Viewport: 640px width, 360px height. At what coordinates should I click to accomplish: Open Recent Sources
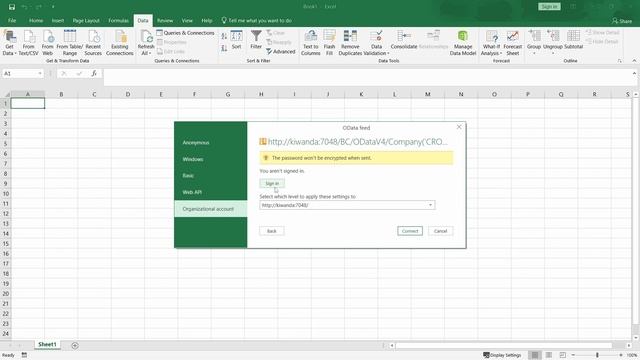[93, 42]
